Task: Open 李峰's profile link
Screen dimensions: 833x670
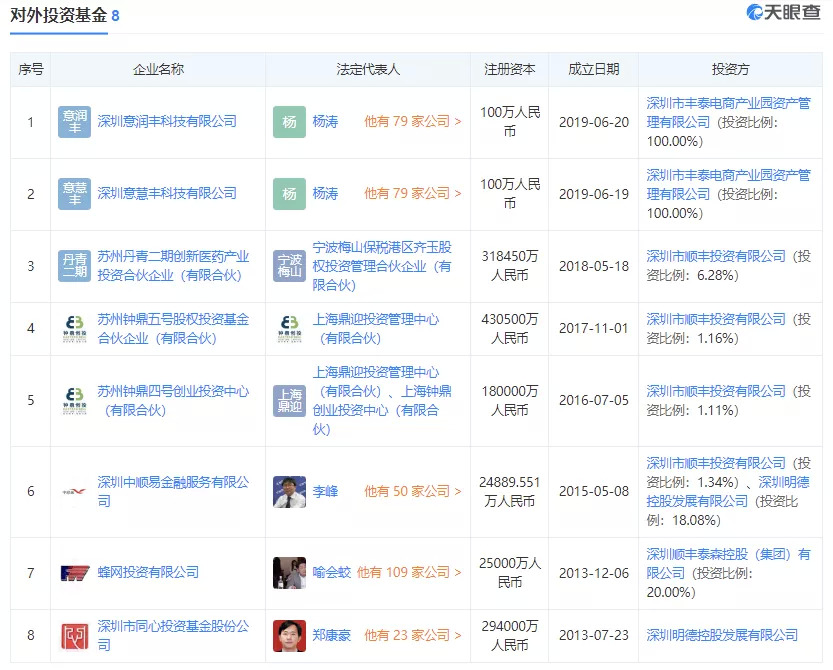Action: [325, 491]
